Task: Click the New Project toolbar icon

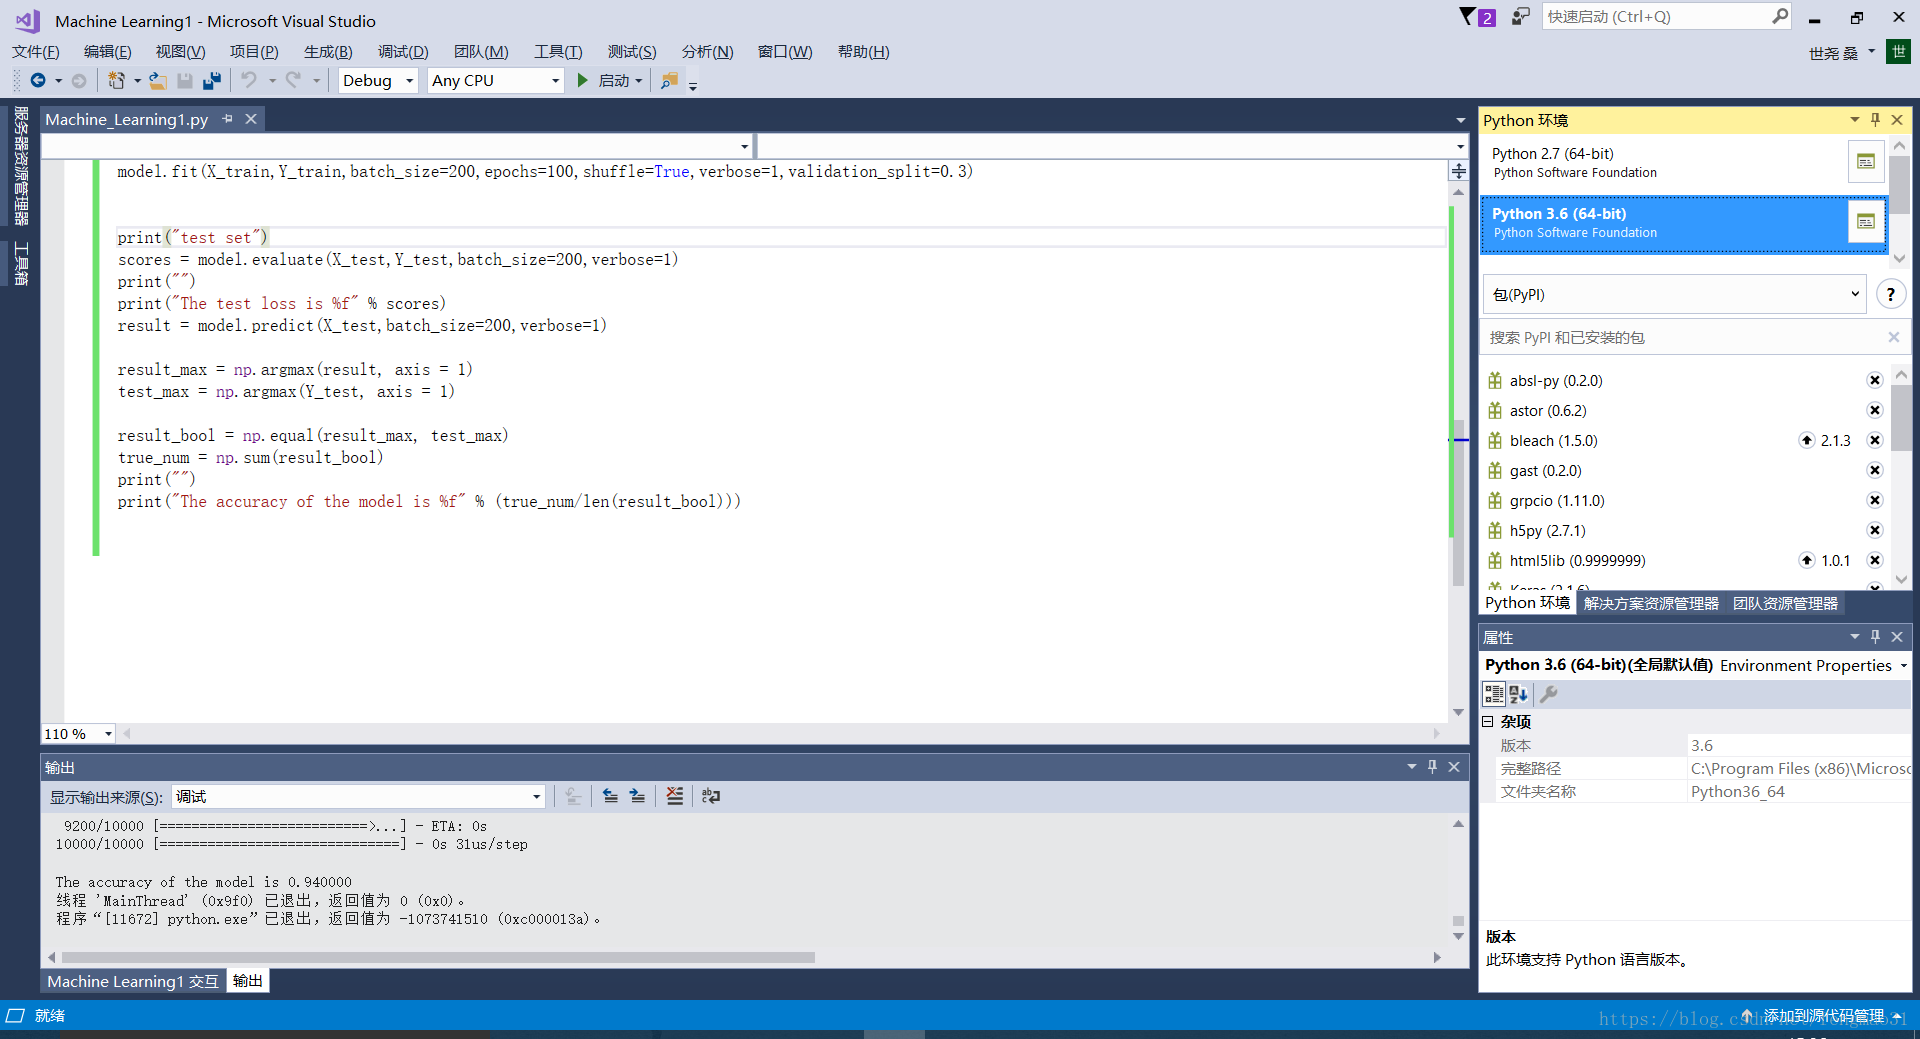Action: click(116, 81)
